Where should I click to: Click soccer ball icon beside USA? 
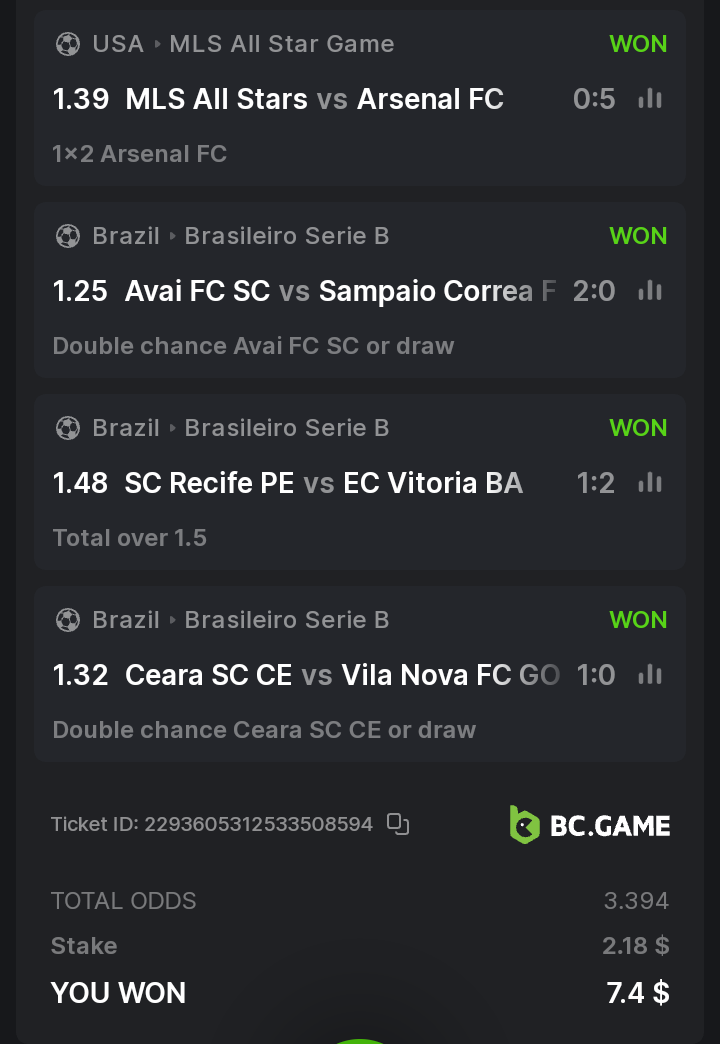pyautogui.click(x=67, y=44)
